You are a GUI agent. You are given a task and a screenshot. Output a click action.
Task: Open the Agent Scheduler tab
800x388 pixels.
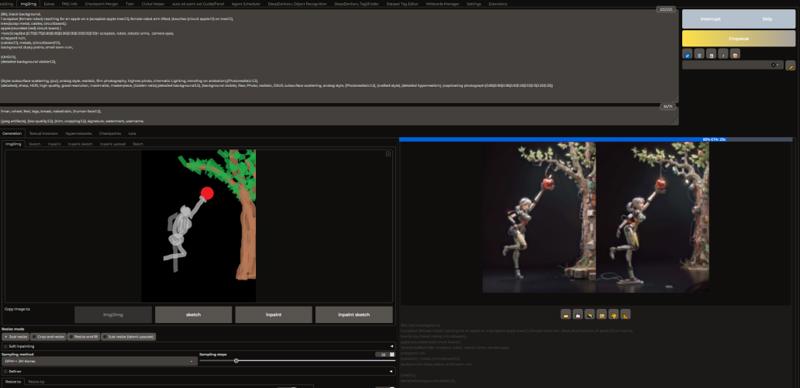coord(246,4)
